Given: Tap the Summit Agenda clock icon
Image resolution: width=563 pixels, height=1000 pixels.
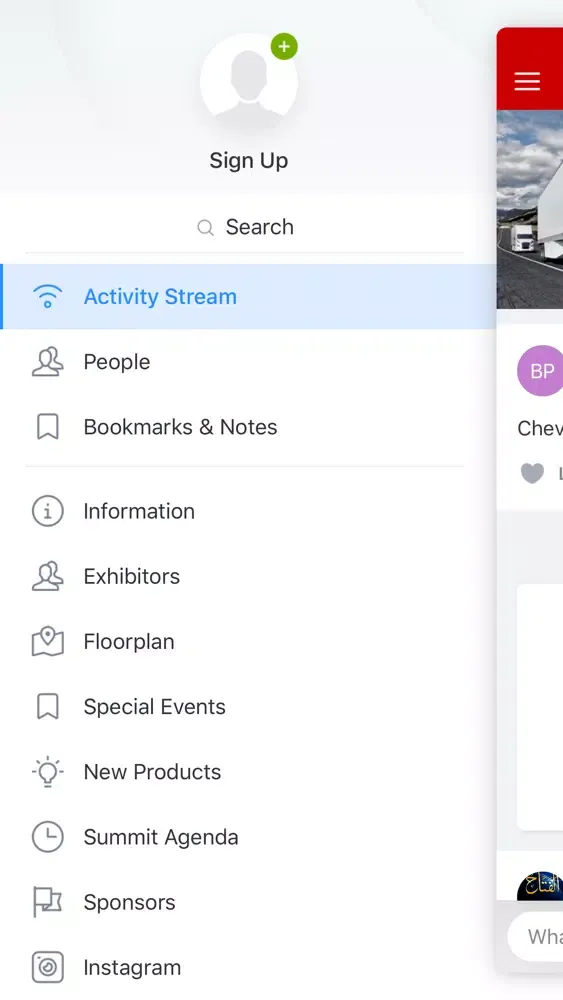Looking at the screenshot, I should pyautogui.click(x=48, y=837).
